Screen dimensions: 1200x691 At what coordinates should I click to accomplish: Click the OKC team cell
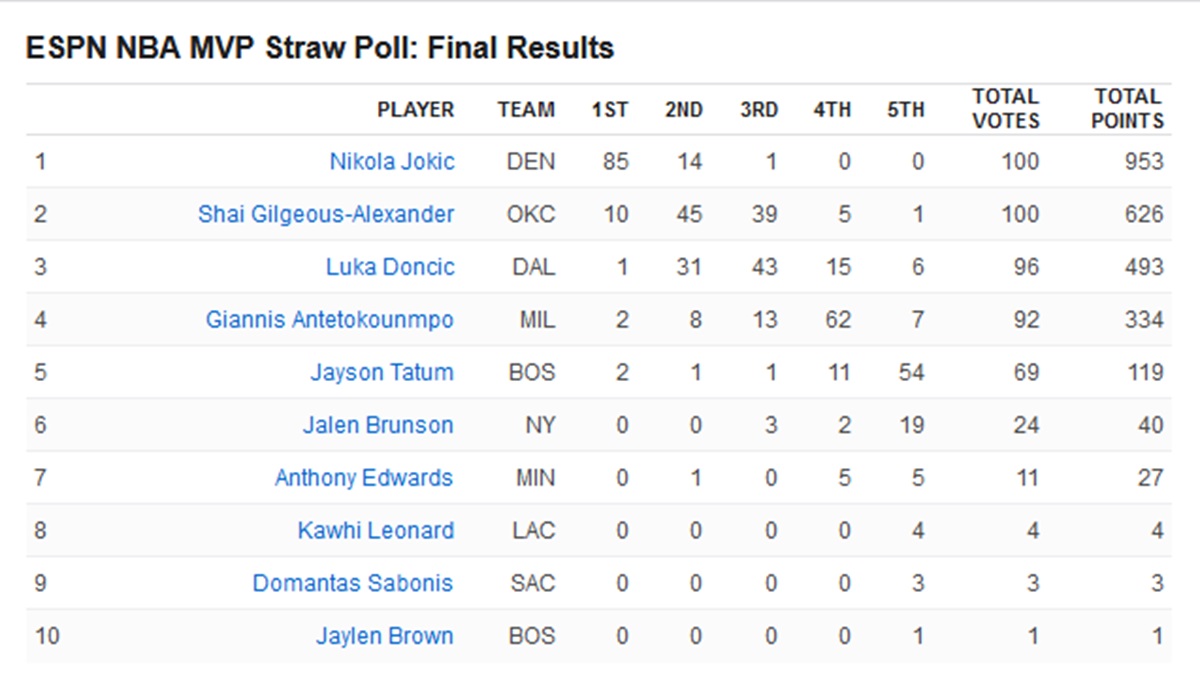(530, 214)
